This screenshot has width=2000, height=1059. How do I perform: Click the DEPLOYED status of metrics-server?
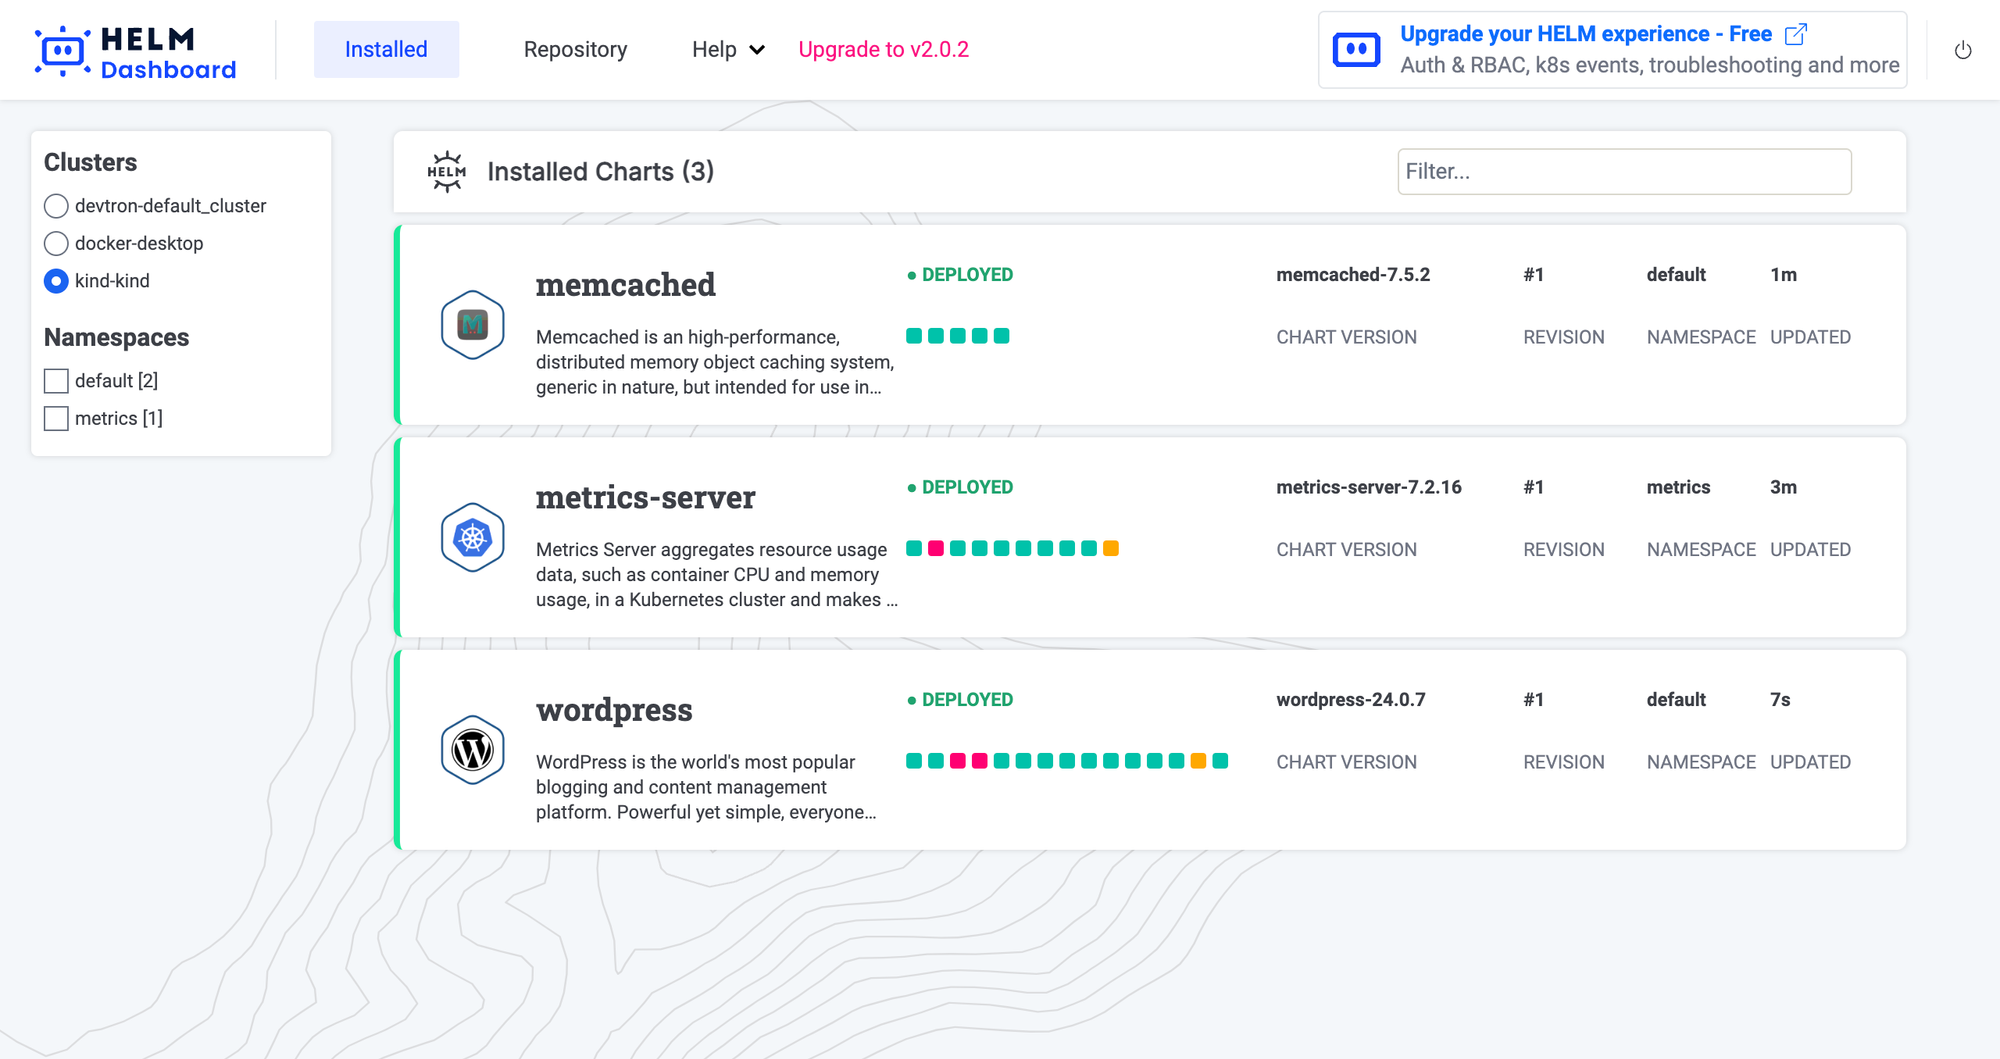click(960, 487)
